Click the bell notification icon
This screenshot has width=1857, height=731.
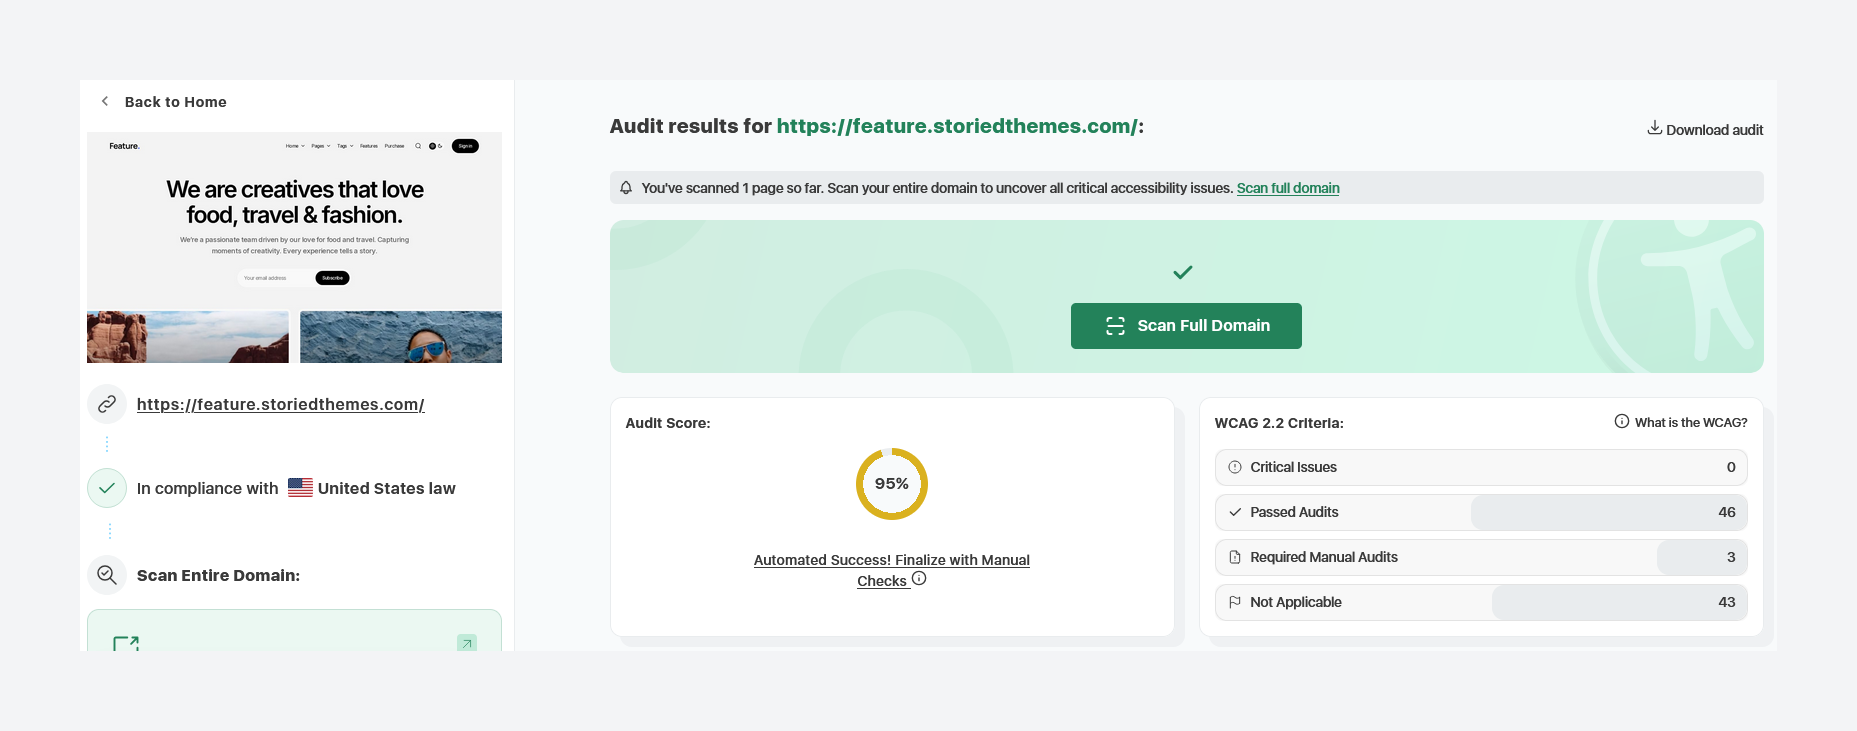pyautogui.click(x=626, y=188)
